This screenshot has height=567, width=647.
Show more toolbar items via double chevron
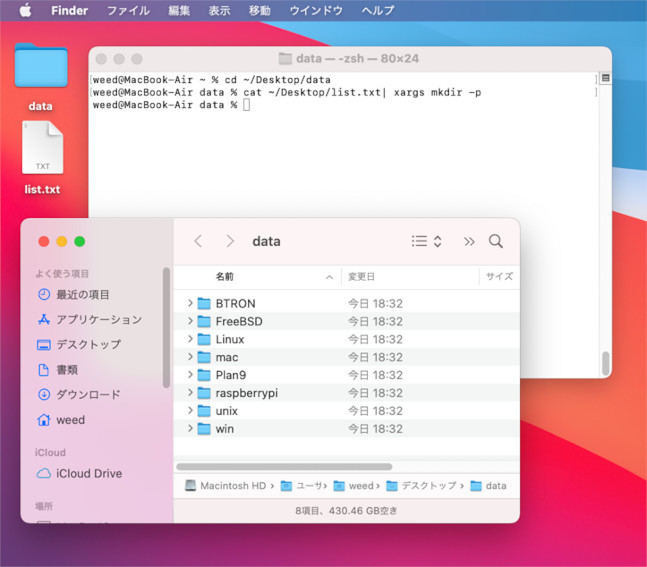coord(469,241)
